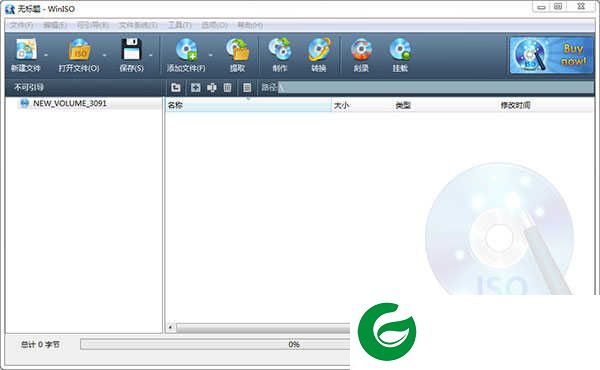Screen dimensions: 600x370
Task: Click the Buy now! banner button
Action: click(551, 55)
